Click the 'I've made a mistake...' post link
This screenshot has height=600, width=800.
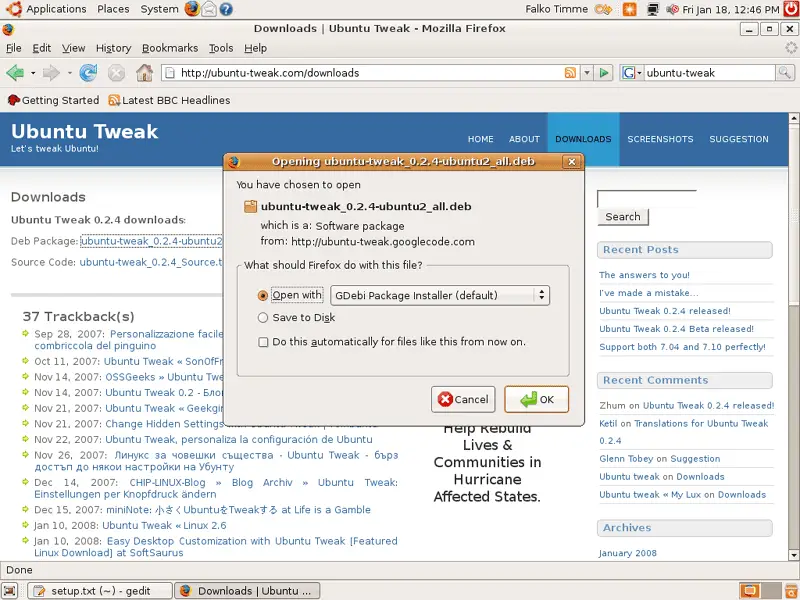tap(648, 293)
